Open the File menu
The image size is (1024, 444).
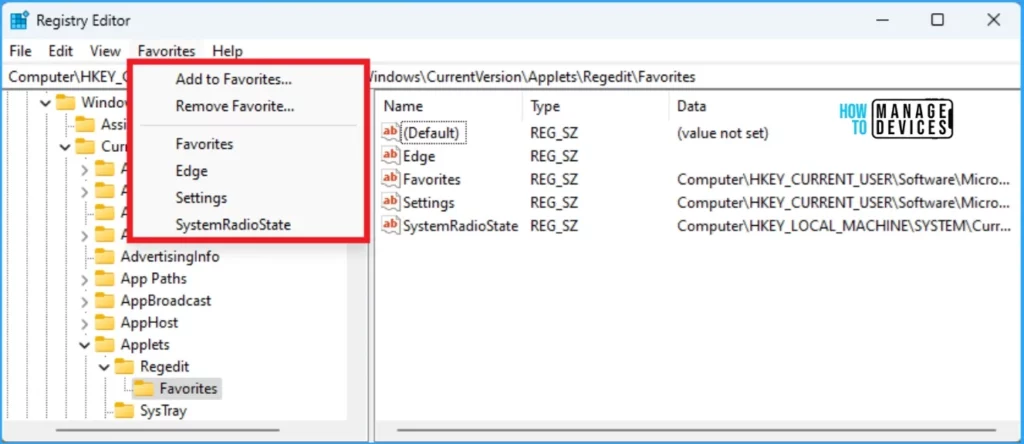point(20,51)
